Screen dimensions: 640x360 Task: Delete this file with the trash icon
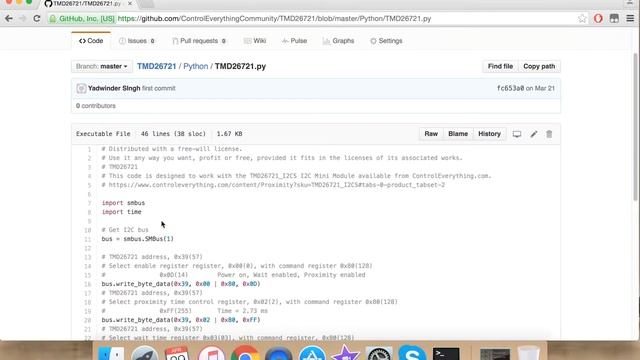tap(549, 134)
